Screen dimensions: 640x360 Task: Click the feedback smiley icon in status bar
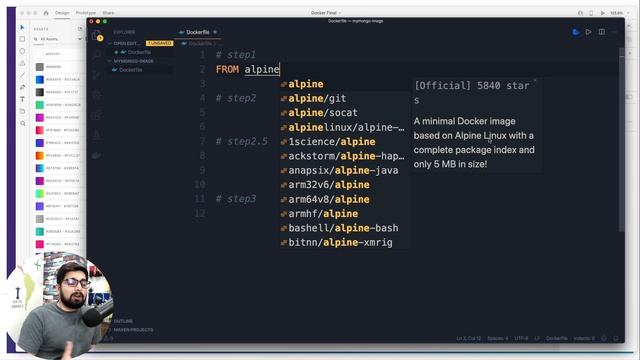[x=604, y=338]
